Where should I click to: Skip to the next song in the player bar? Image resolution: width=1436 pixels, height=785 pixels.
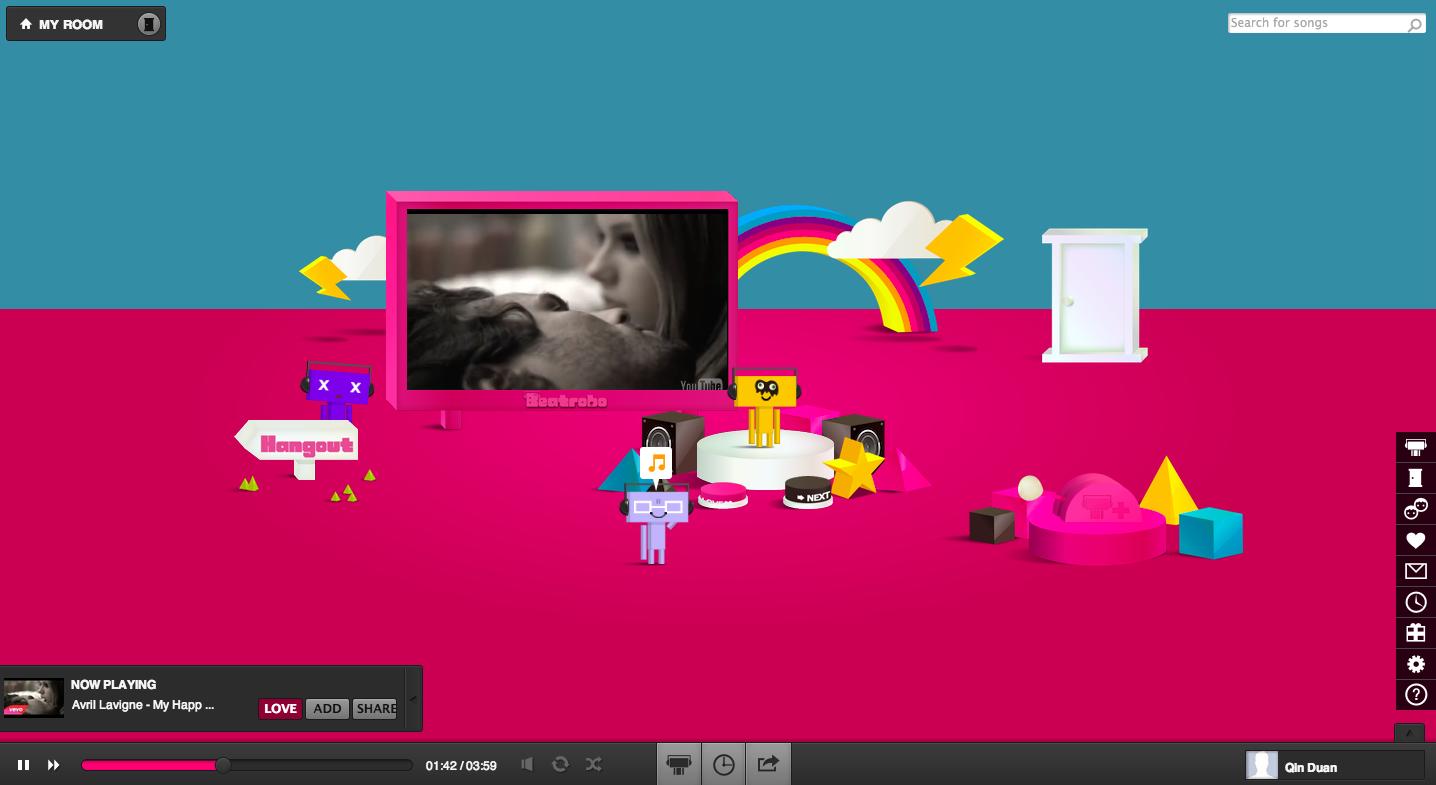click(54, 765)
